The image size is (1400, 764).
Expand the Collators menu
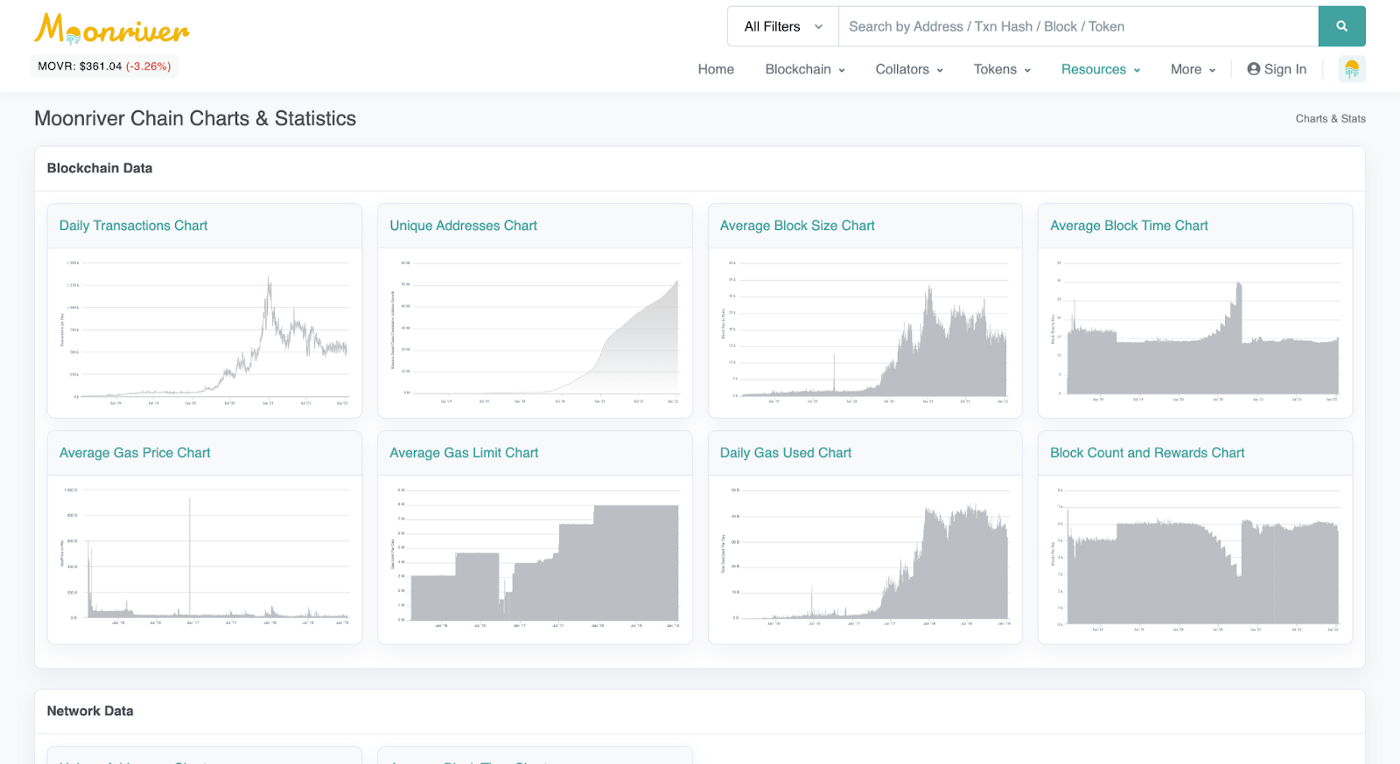click(x=909, y=69)
